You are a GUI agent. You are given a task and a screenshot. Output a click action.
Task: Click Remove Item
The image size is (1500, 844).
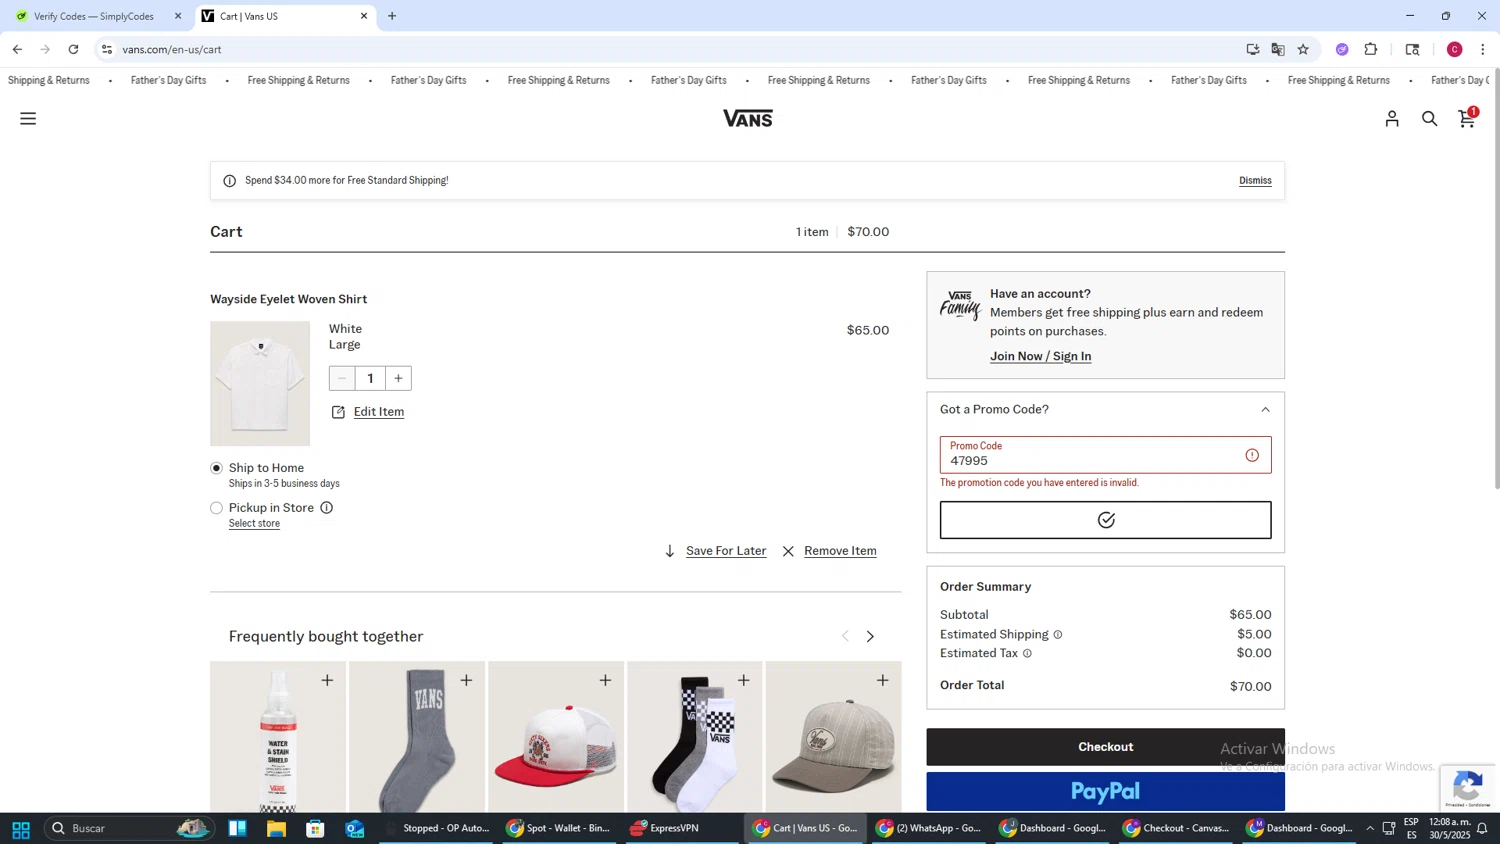pos(840,551)
